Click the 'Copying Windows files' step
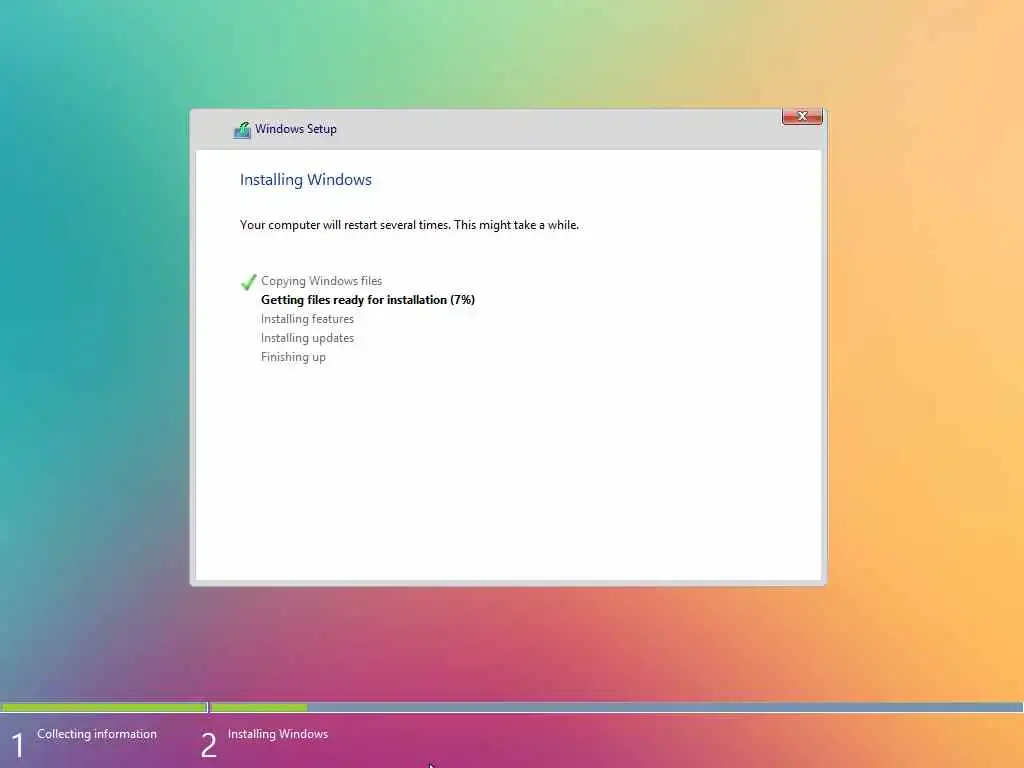Image resolution: width=1024 pixels, height=768 pixels. pyautogui.click(x=321, y=281)
